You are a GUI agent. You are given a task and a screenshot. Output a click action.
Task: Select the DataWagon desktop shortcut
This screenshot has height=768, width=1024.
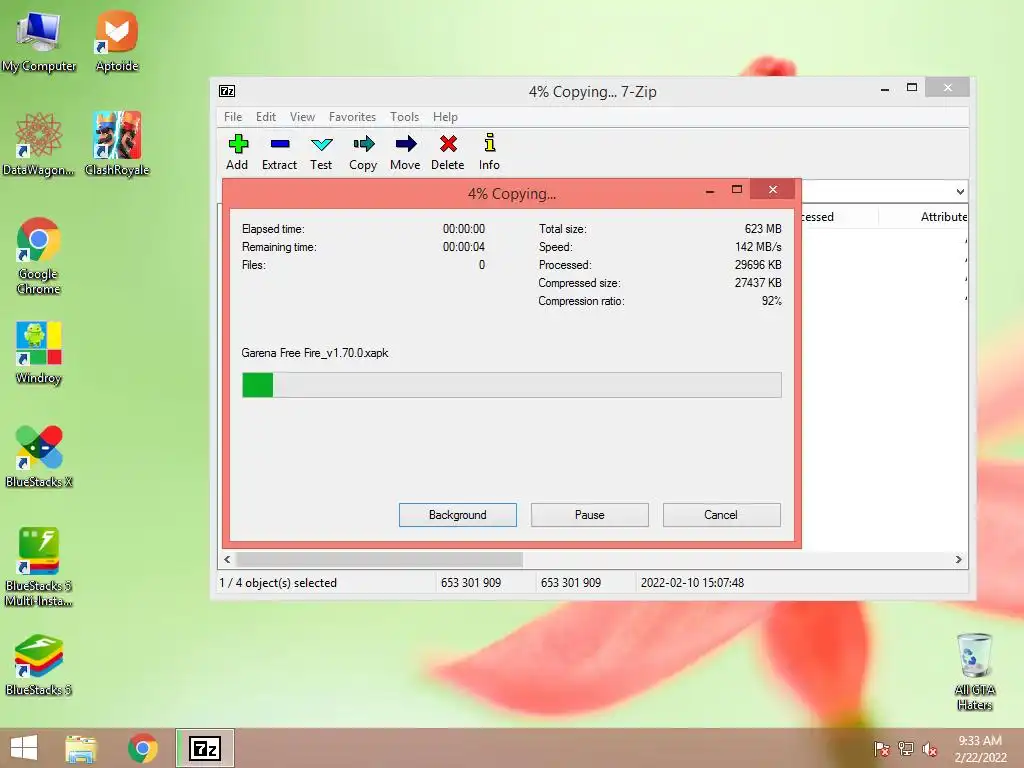[39, 144]
